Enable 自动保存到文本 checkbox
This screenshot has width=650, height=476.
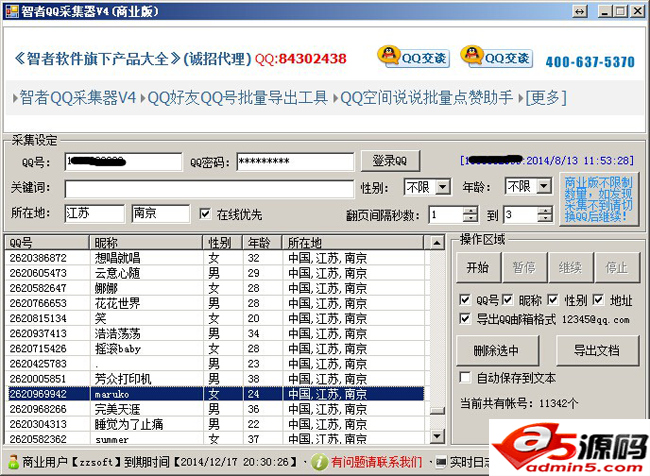(465, 377)
